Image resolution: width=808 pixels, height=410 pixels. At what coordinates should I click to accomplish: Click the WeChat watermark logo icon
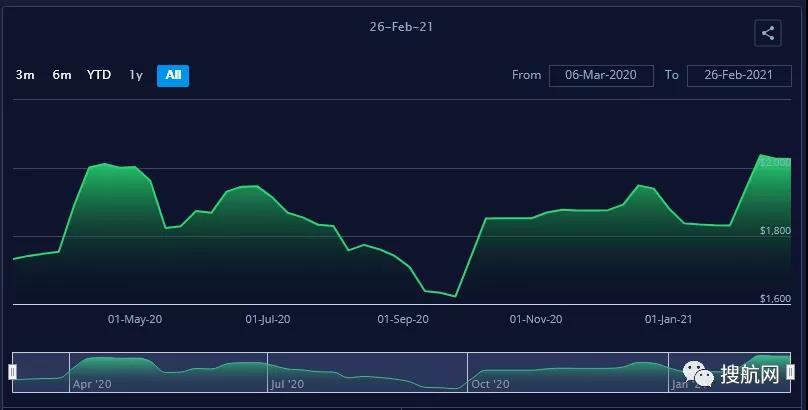tap(707, 375)
